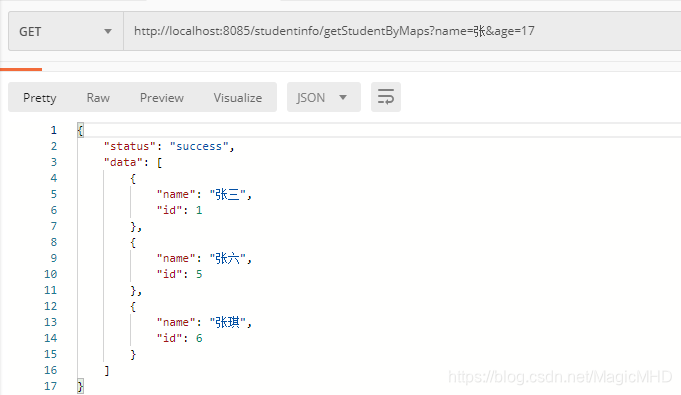The height and width of the screenshot is (395, 681).
Task: Open the JSON format dropdown
Action: tap(324, 97)
